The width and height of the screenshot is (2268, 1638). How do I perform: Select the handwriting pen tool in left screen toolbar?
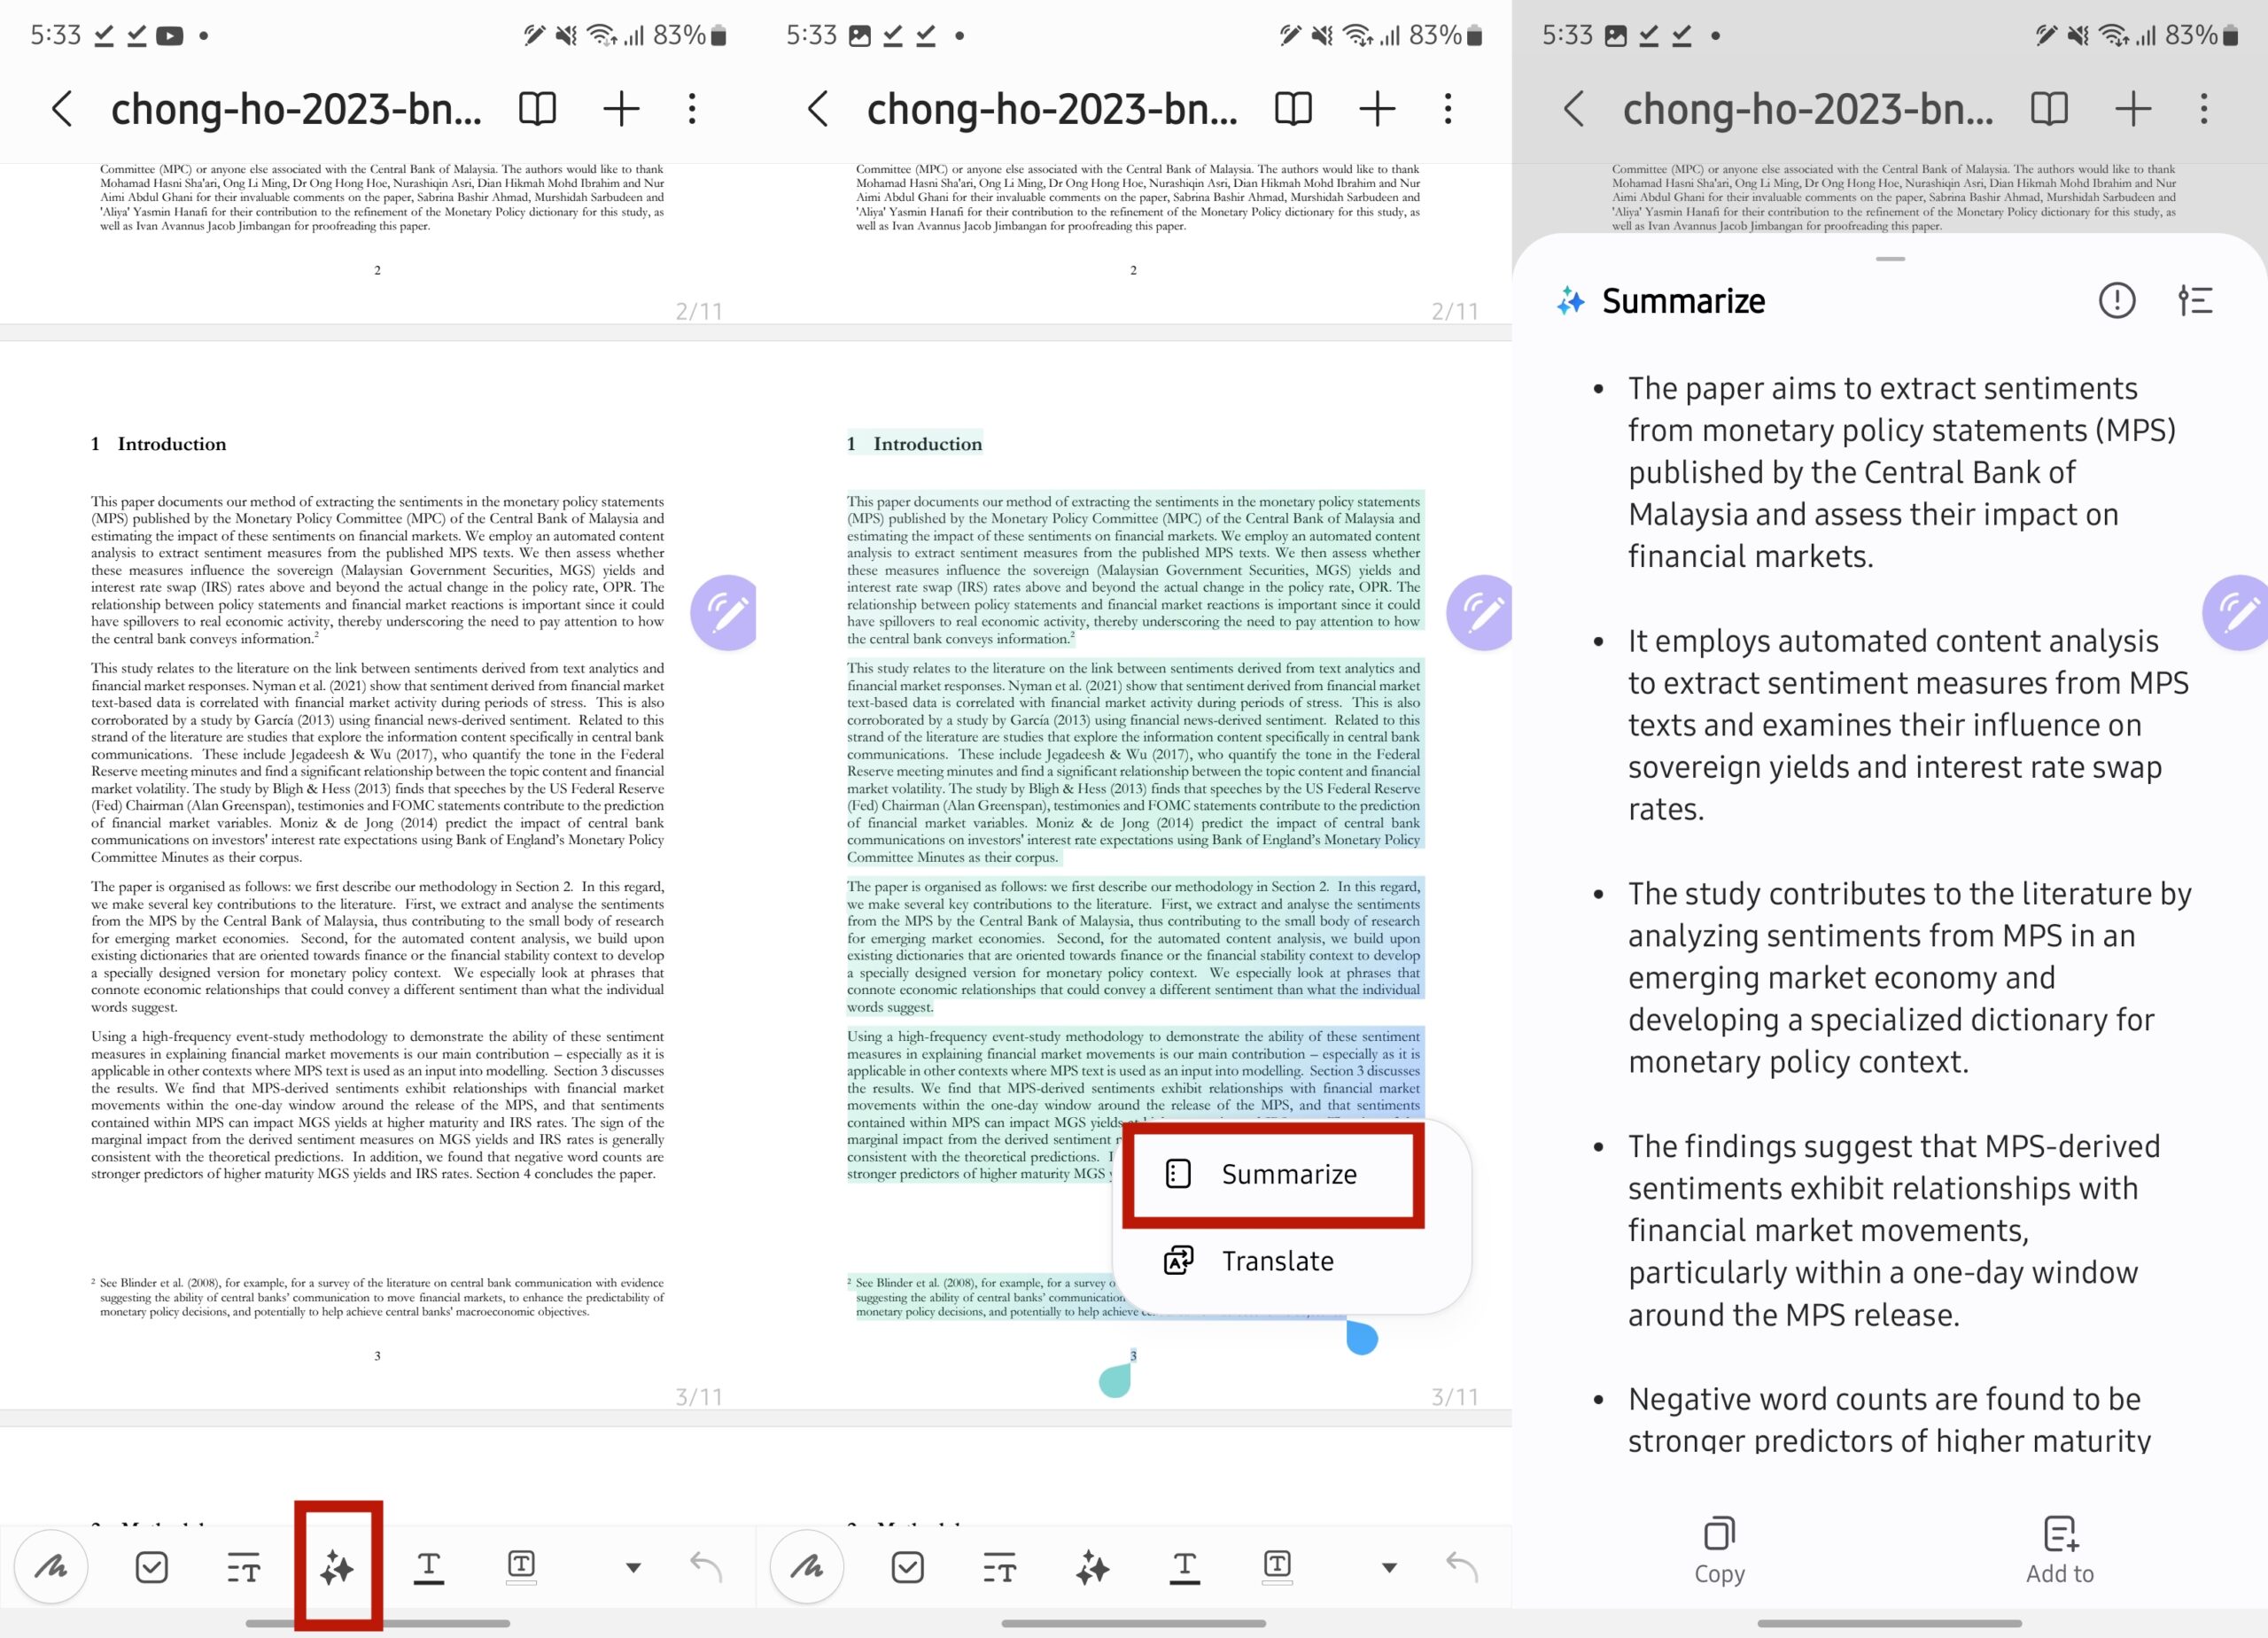(51, 1566)
